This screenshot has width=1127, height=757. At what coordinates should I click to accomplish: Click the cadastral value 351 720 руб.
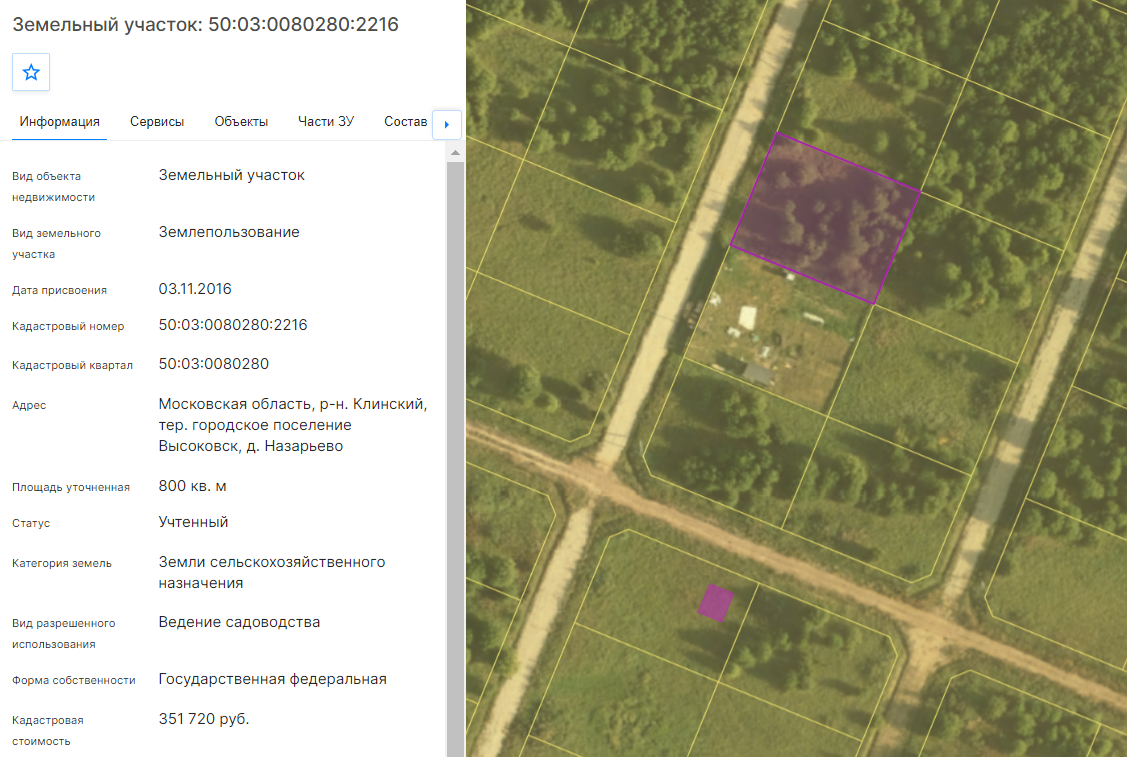click(204, 719)
